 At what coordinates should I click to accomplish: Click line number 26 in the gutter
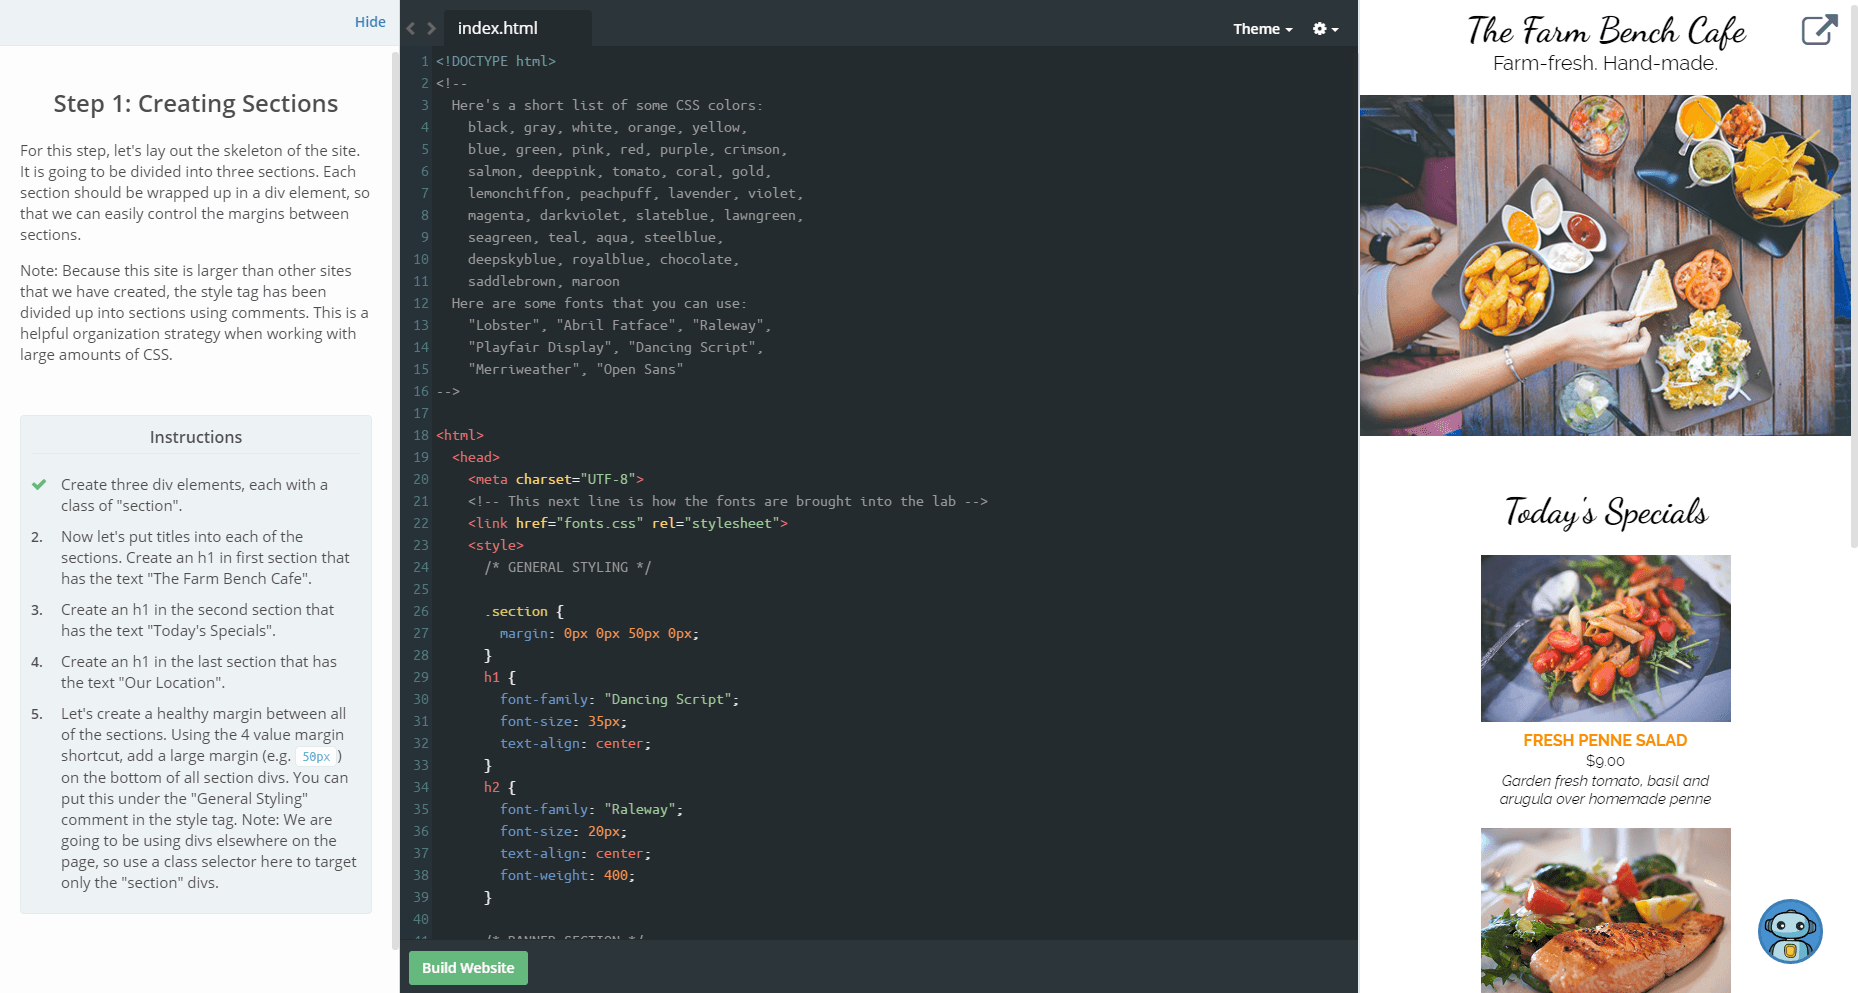pos(421,611)
